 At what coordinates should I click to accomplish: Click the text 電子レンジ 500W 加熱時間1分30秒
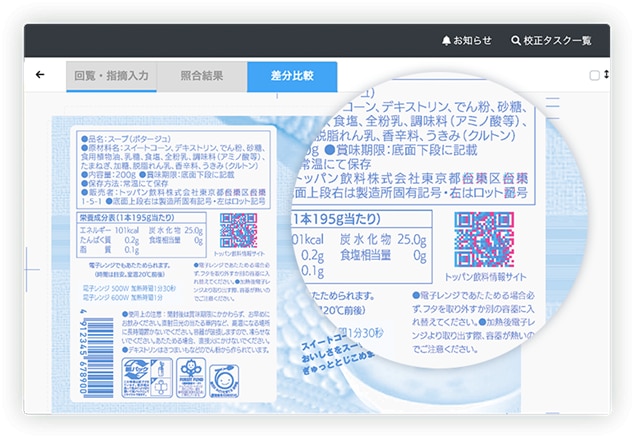(x=129, y=288)
